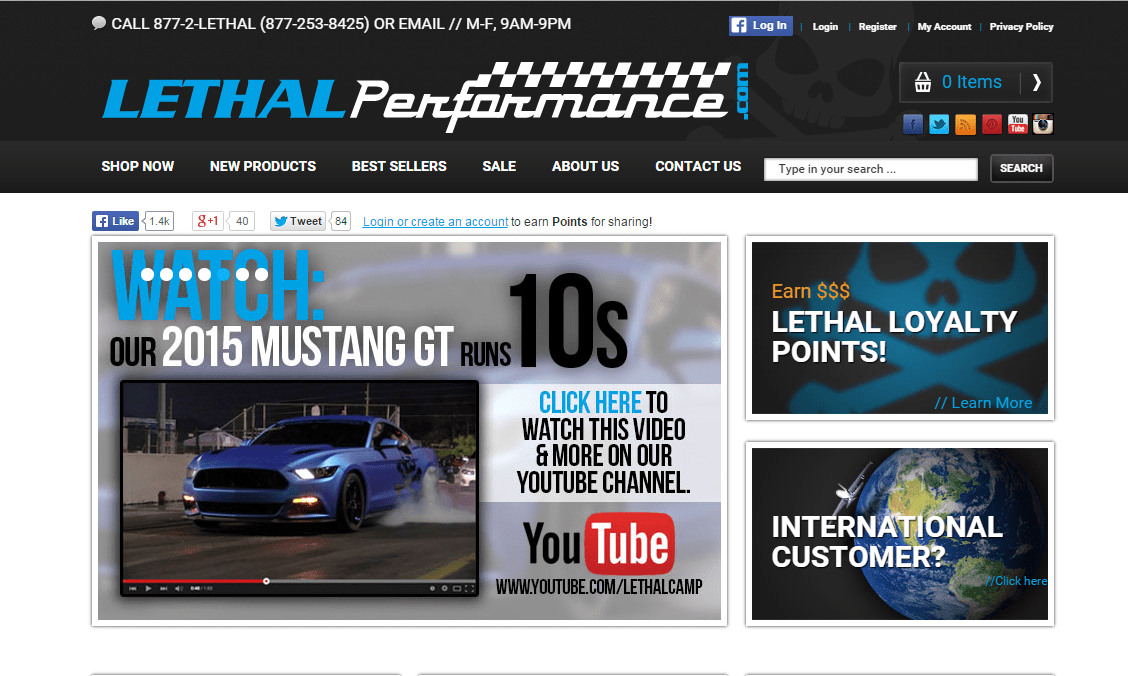
Task: Click 'Login or create an account' link
Action: tap(435, 221)
